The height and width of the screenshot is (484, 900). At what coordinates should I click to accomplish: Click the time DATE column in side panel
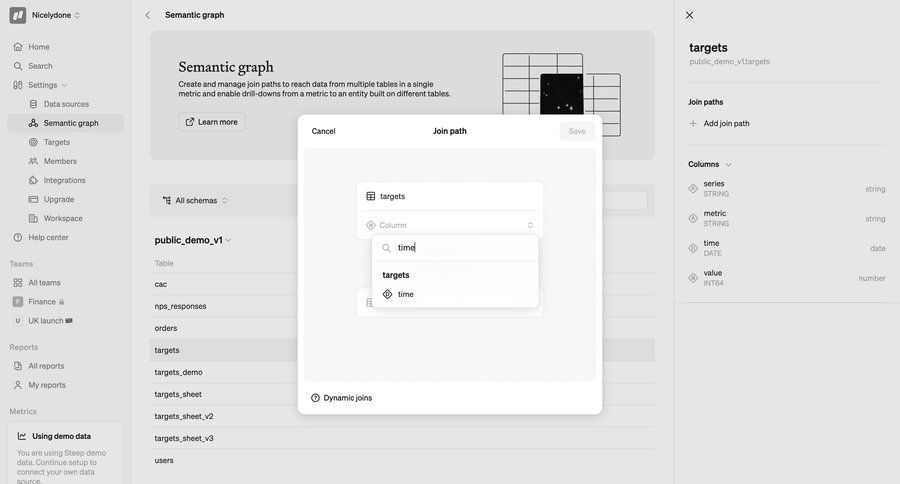pos(786,248)
